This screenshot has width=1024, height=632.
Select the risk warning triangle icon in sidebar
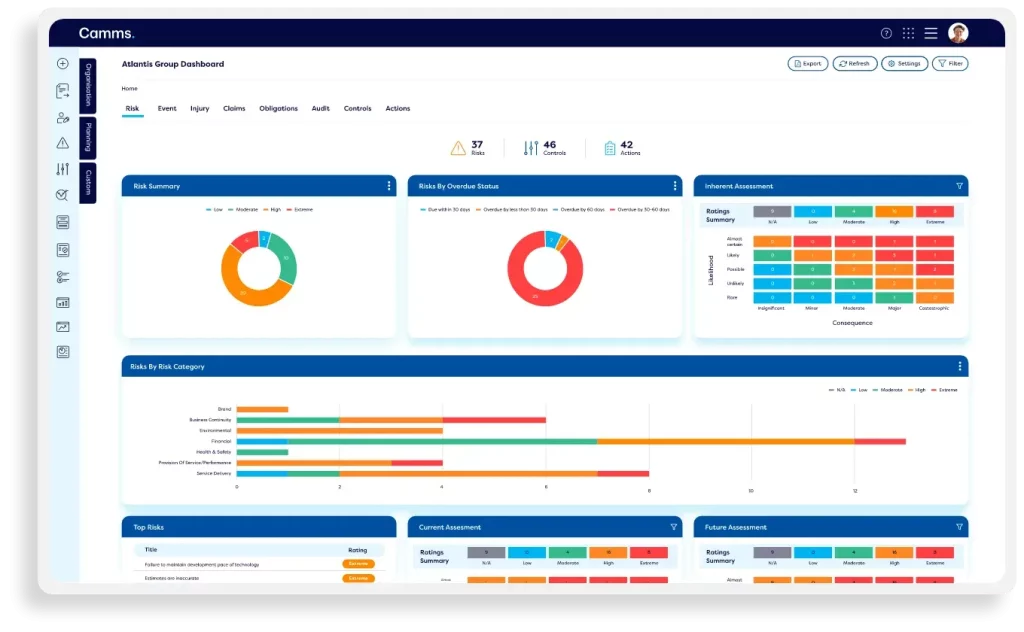tap(62, 144)
